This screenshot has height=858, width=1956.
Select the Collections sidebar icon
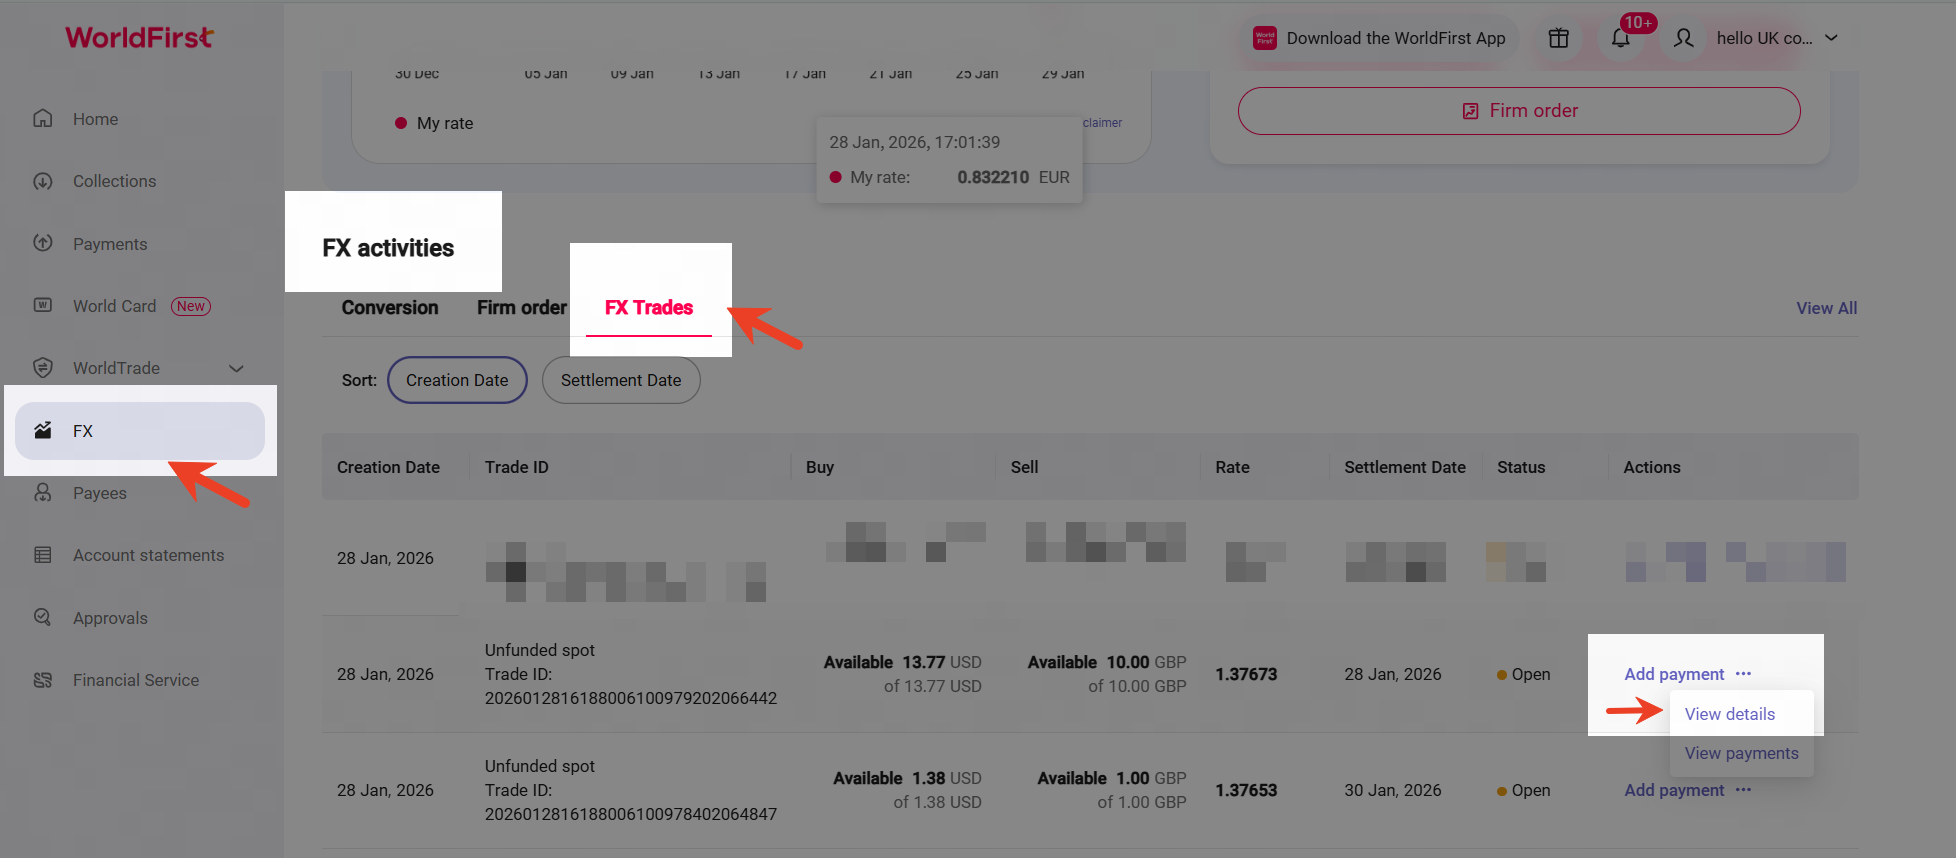click(43, 181)
